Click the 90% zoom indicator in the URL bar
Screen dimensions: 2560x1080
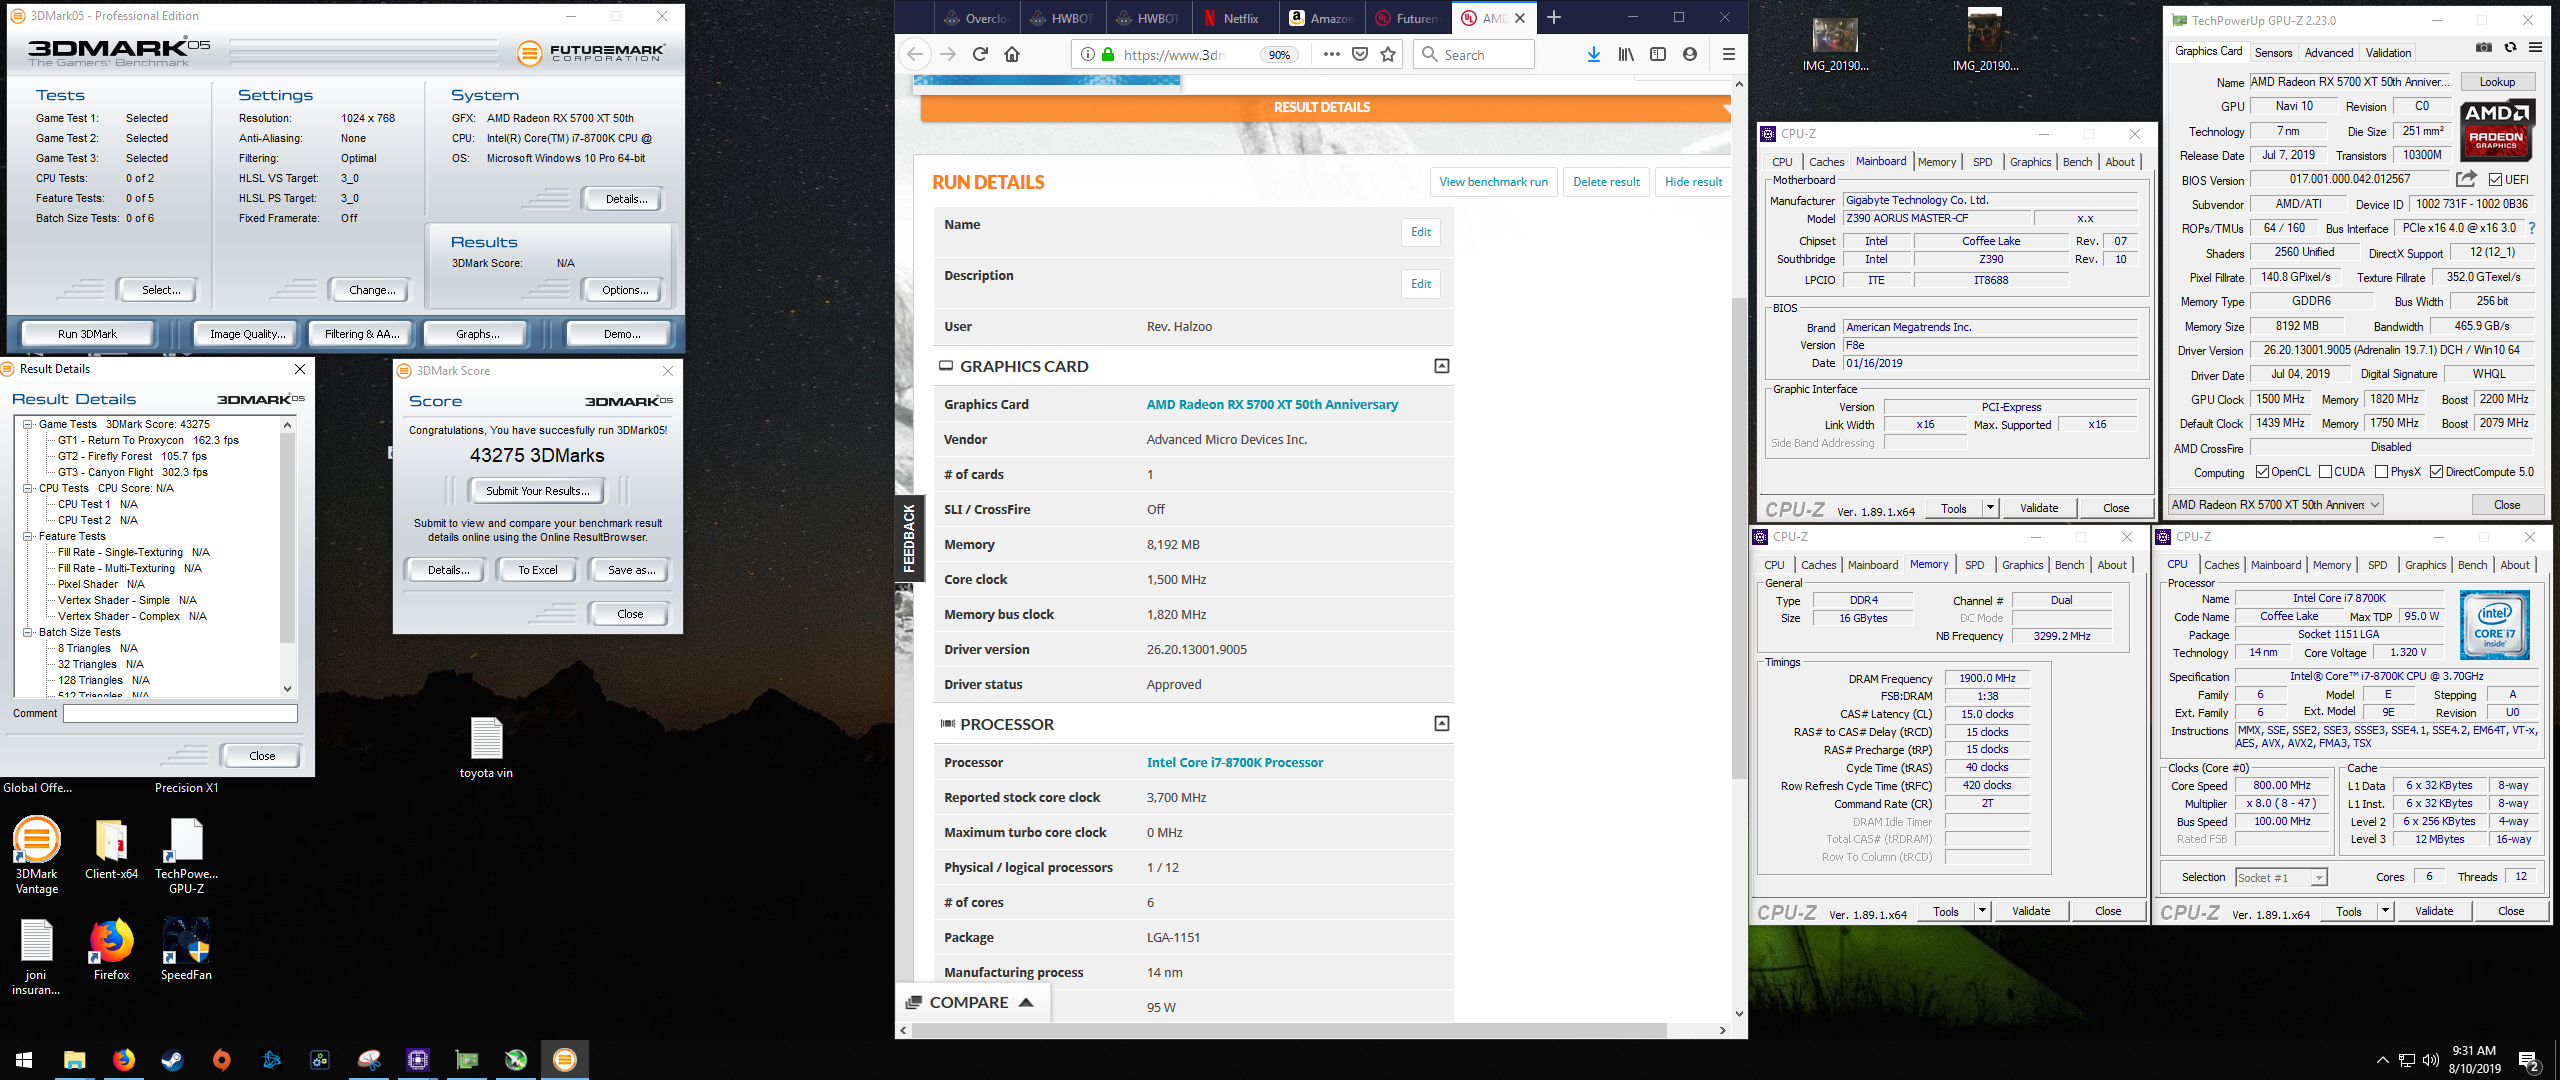(1279, 55)
